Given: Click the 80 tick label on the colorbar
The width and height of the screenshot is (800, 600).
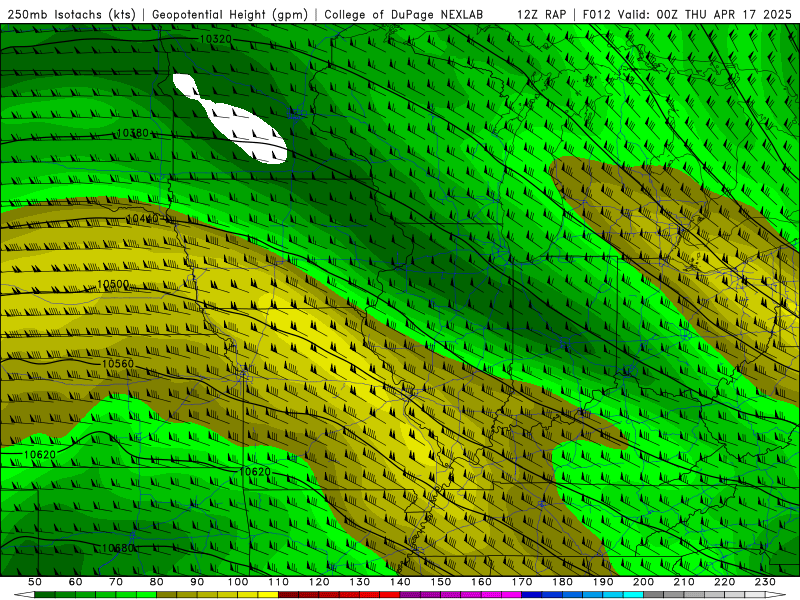Looking at the screenshot, I should [157, 582].
